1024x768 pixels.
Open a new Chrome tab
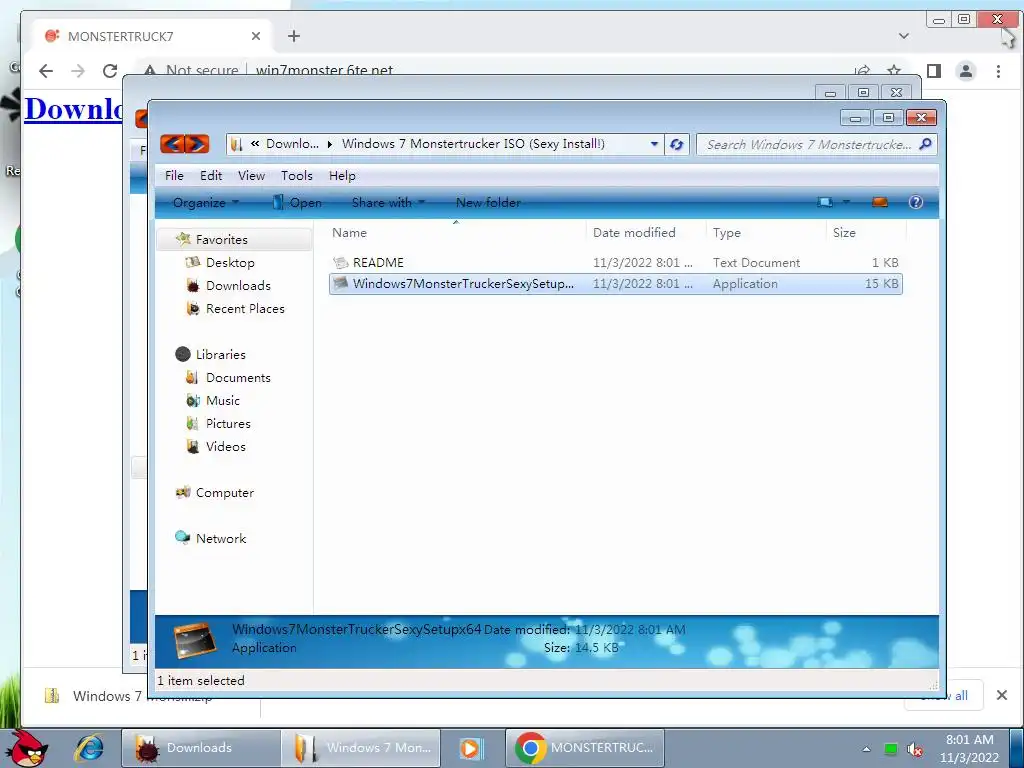[294, 36]
